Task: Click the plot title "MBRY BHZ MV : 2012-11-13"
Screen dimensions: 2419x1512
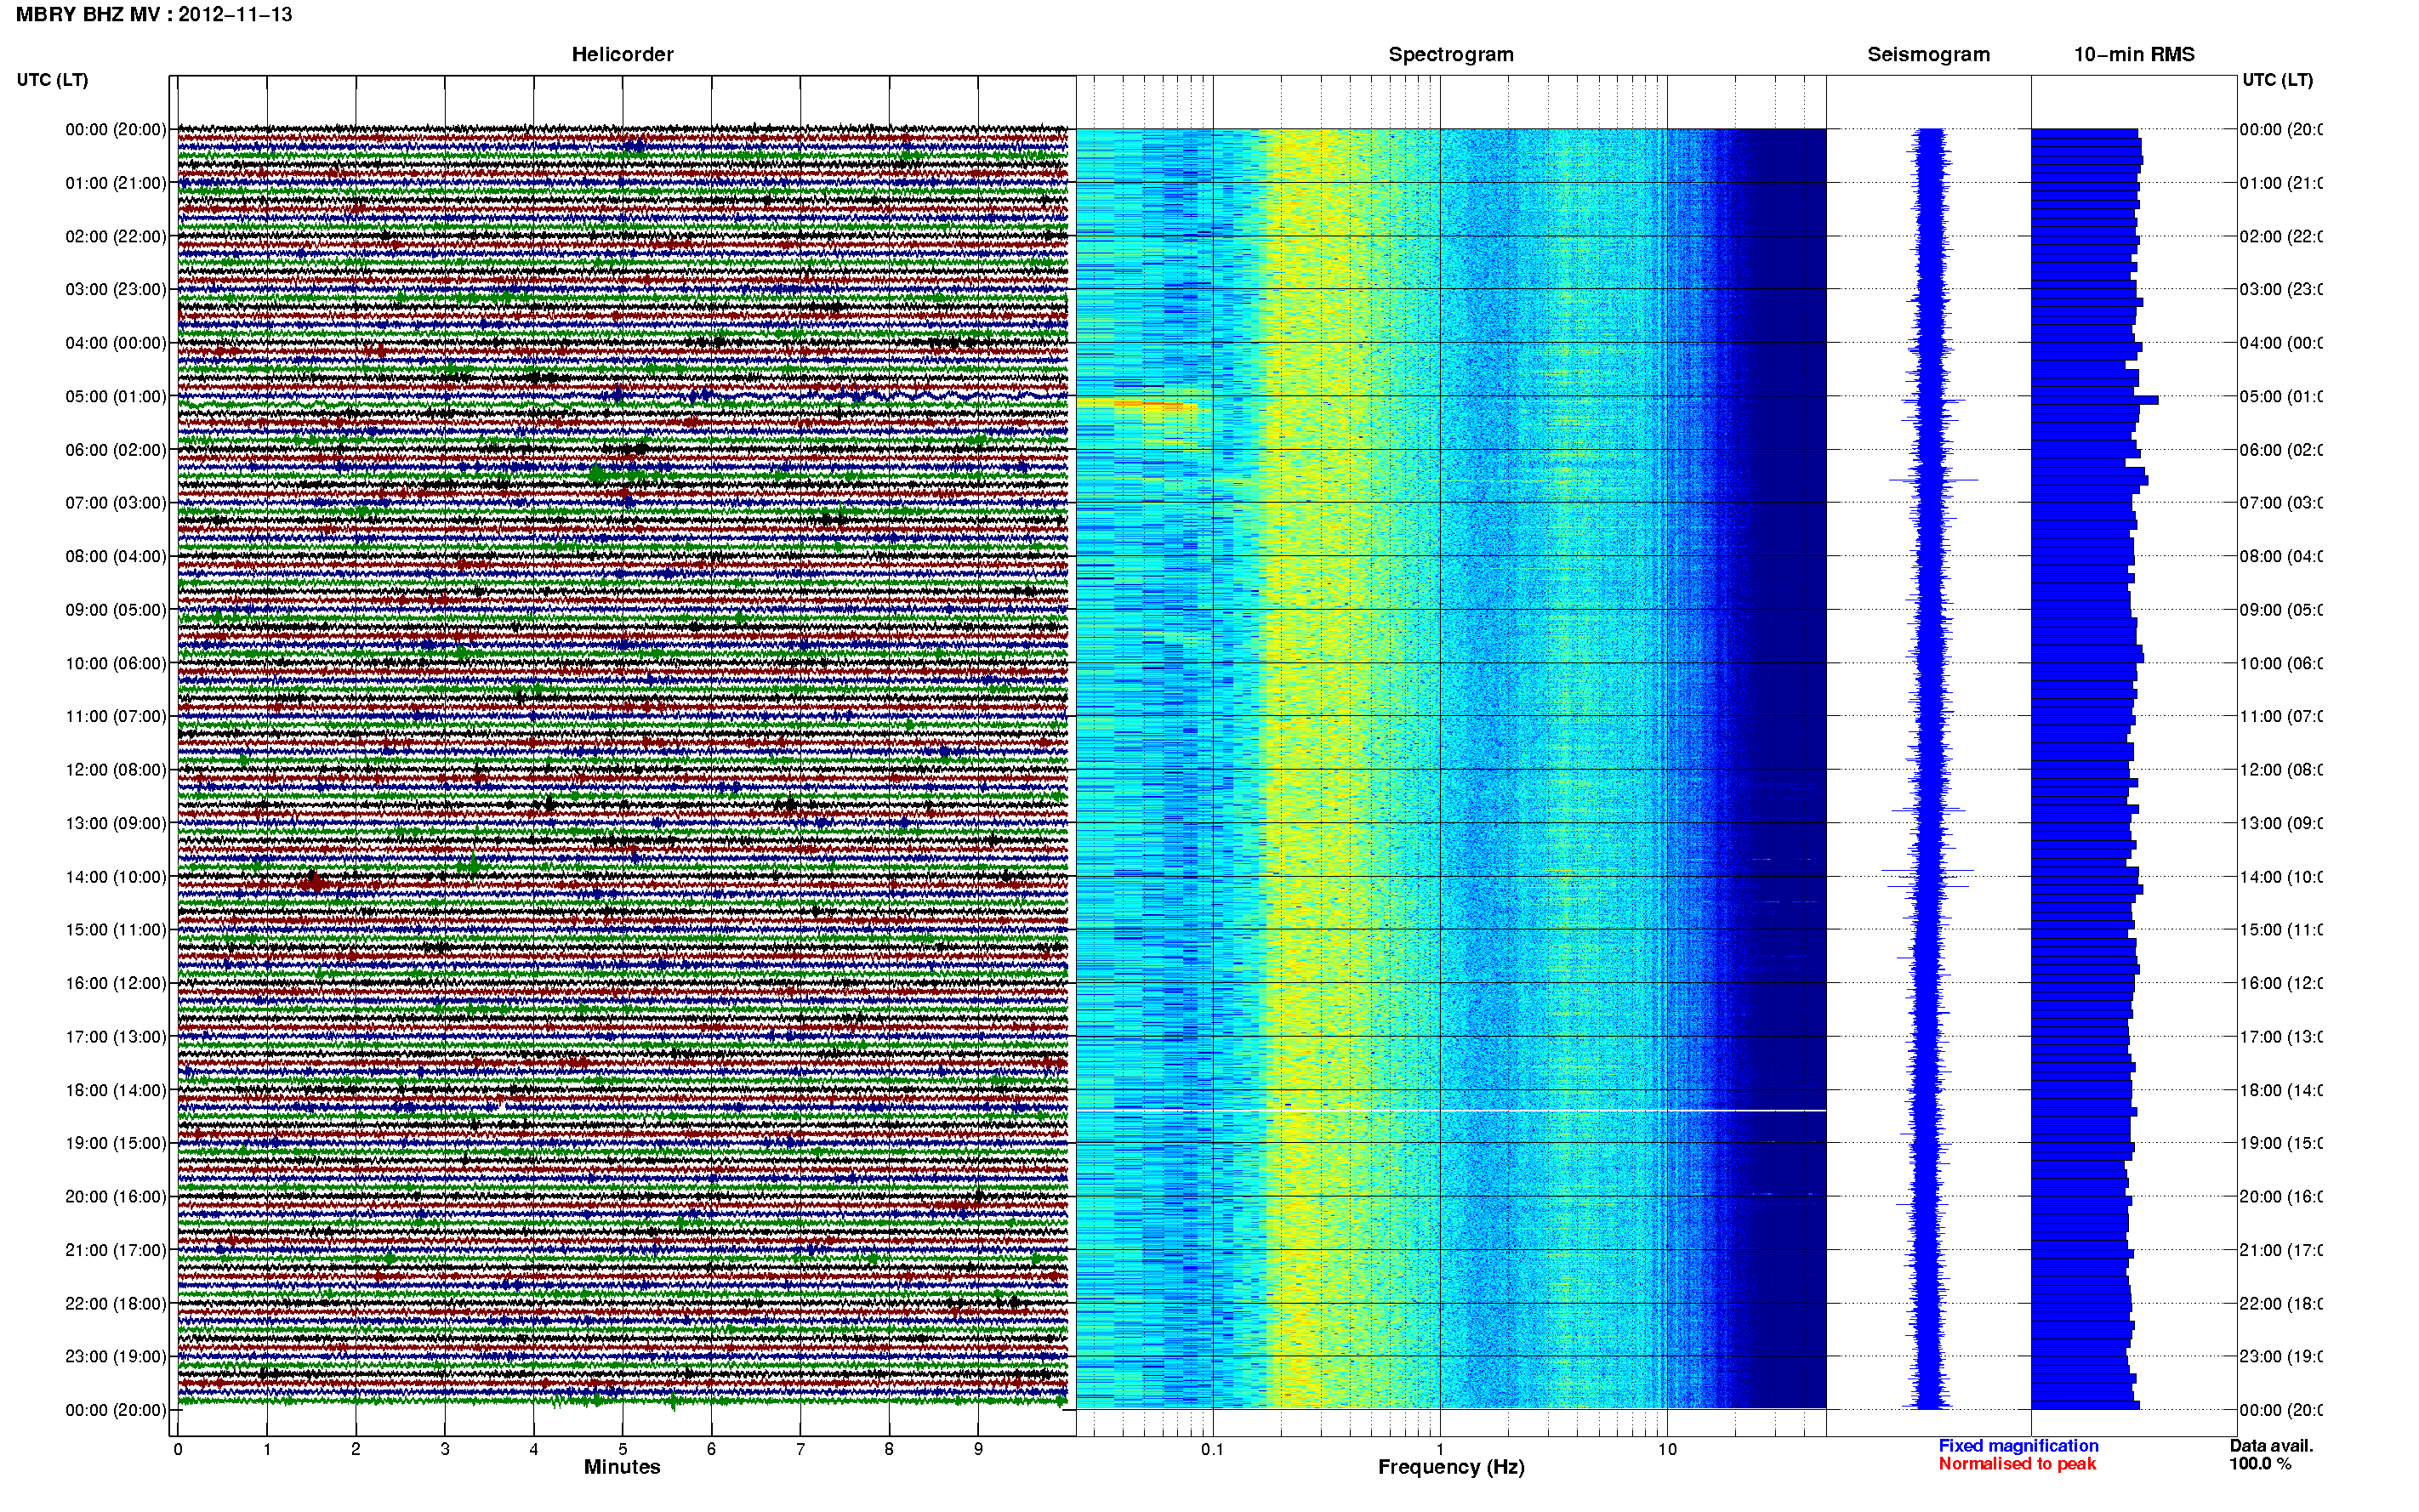Action: click(x=154, y=14)
